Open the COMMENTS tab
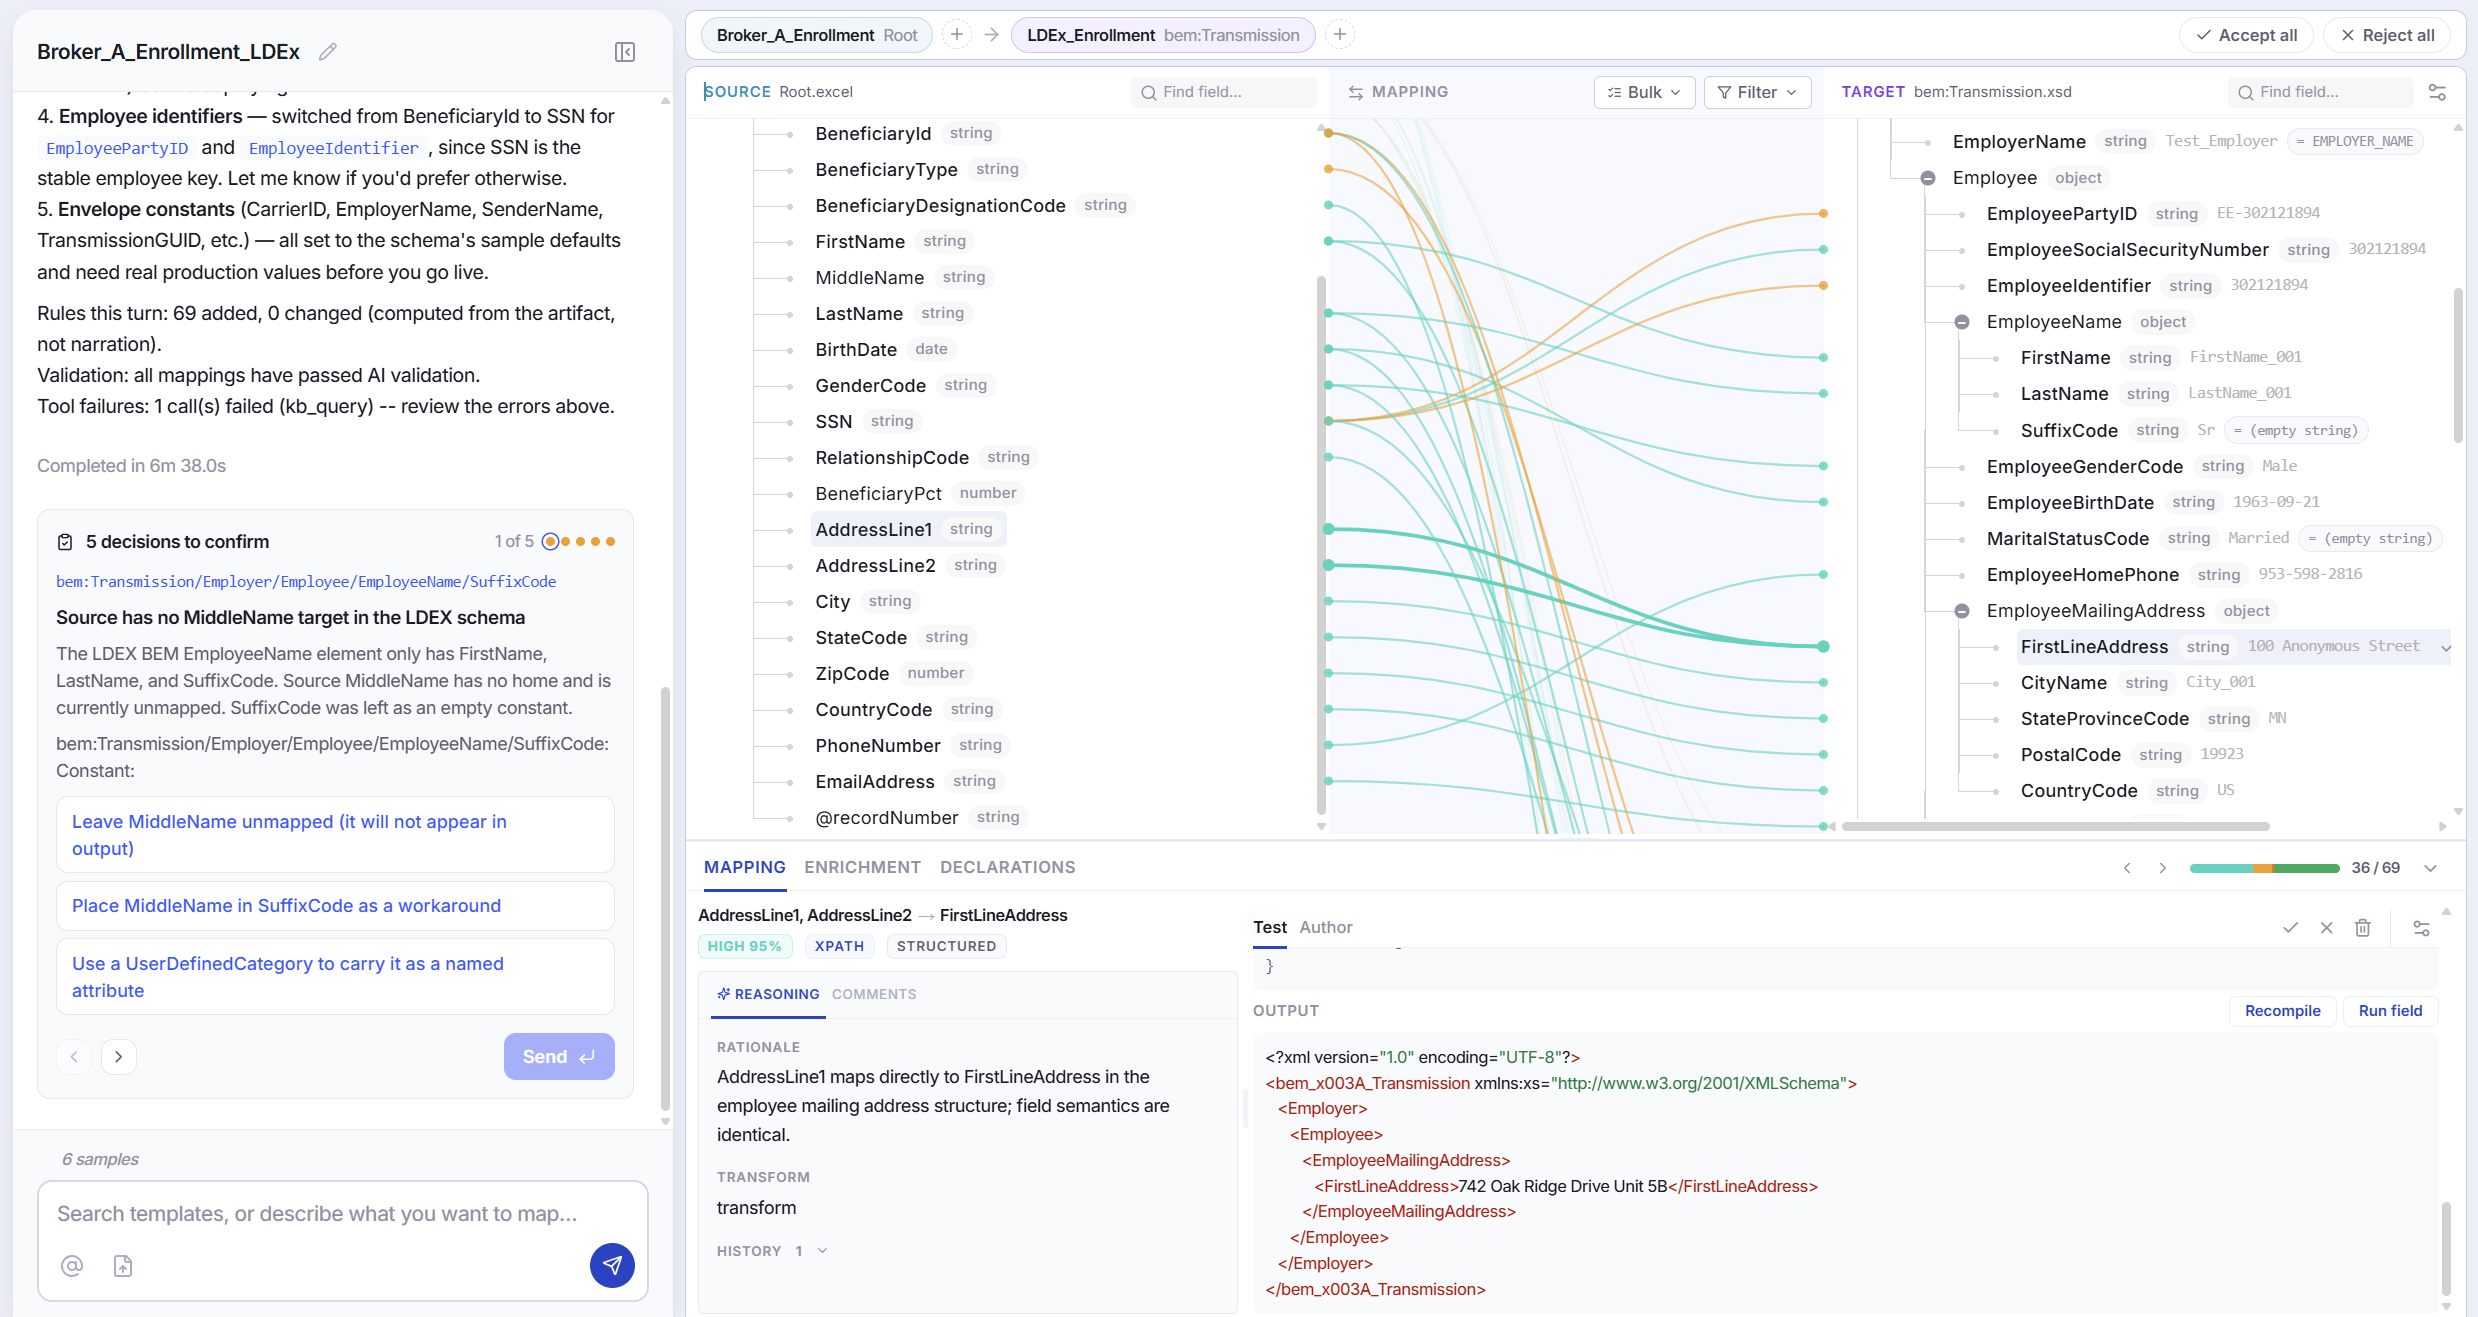This screenshot has width=2478, height=1317. [x=874, y=994]
